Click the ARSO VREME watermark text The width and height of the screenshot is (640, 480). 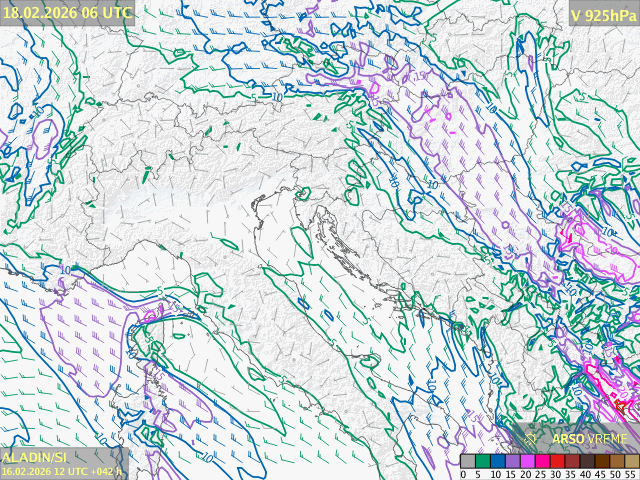[x=590, y=438]
